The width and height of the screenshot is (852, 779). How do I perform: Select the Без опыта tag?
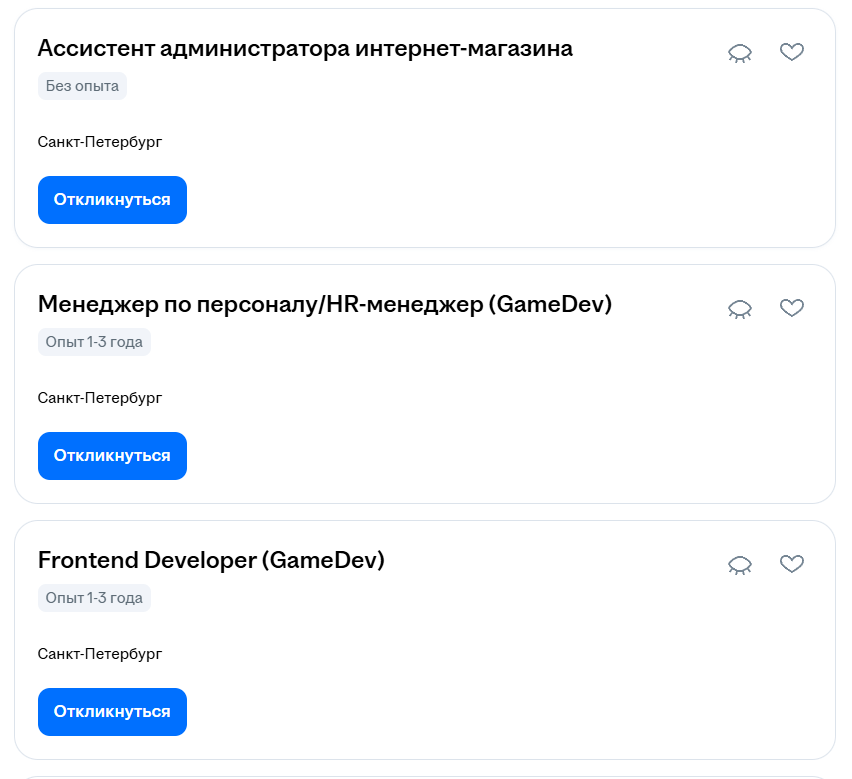coord(81,86)
